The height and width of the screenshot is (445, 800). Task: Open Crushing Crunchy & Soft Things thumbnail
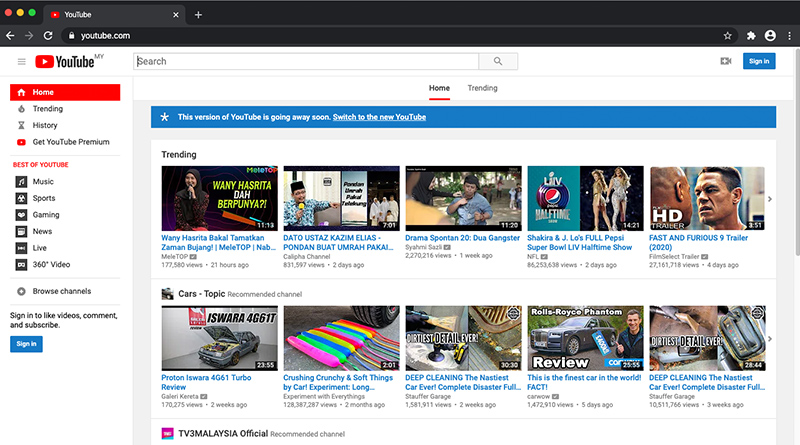[341, 338]
